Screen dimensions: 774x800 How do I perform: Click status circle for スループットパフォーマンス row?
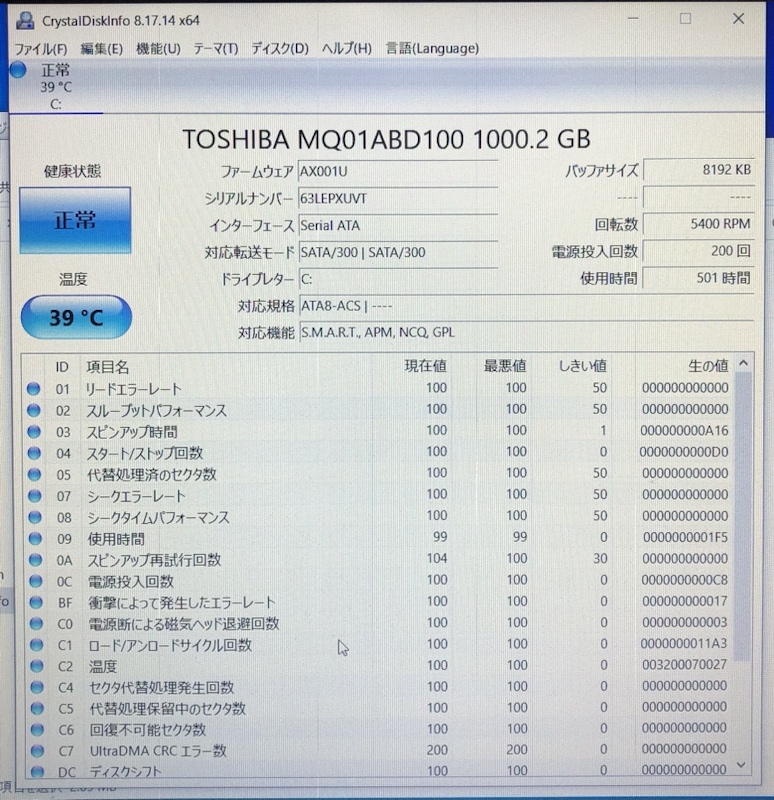[34, 410]
